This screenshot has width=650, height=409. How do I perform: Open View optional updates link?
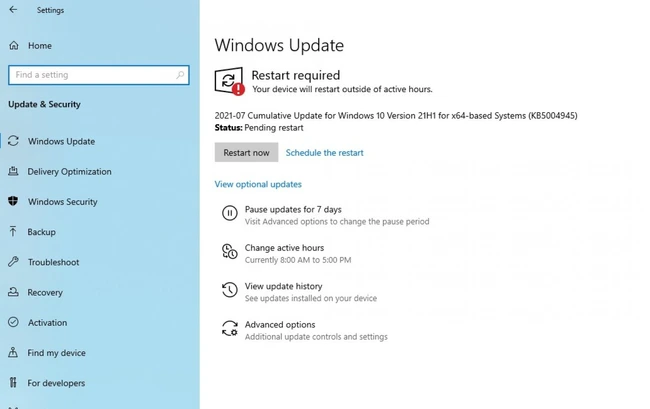[x=258, y=184]
